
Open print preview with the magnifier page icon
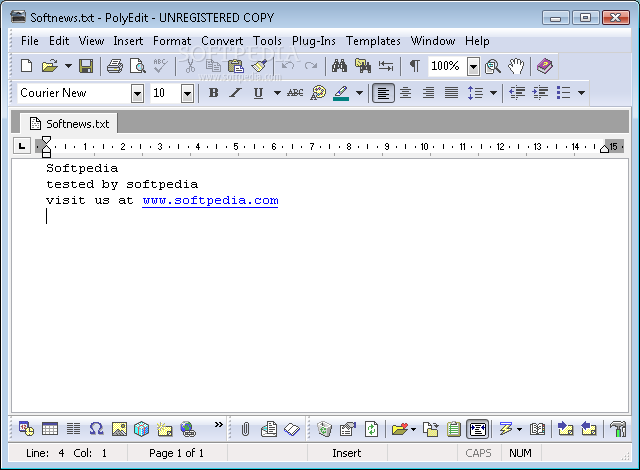(x=138, y=66)
